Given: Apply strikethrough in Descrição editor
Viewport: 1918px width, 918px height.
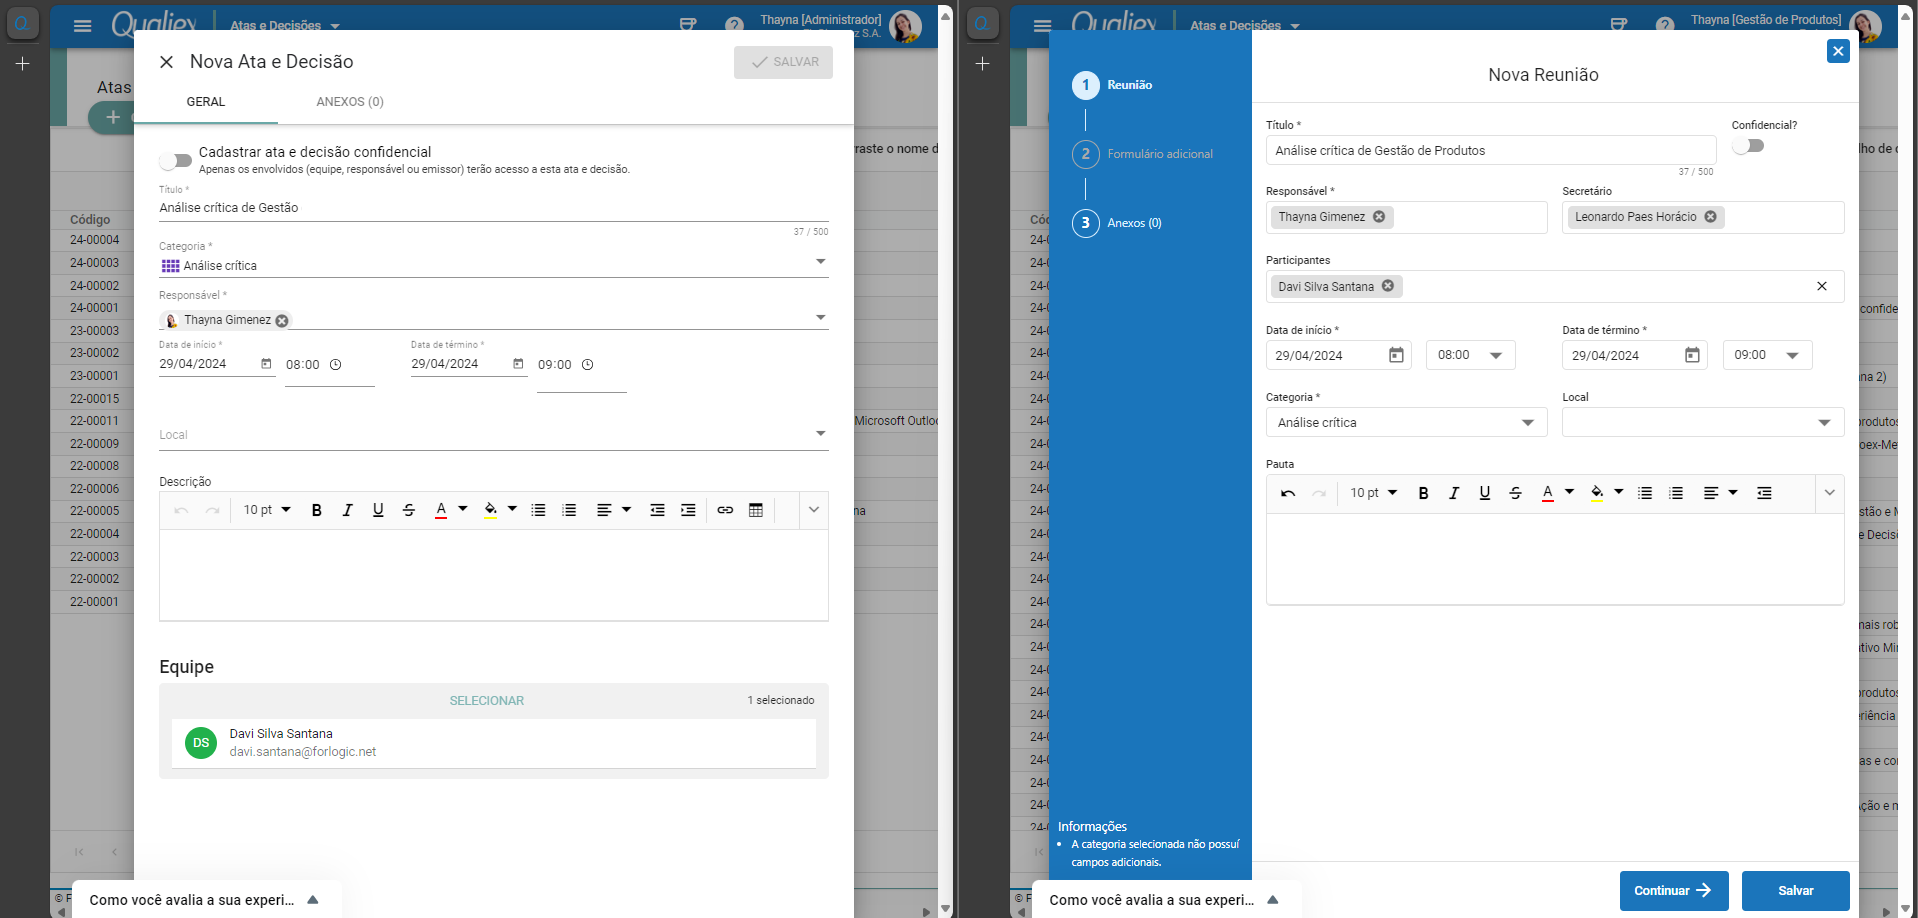Looking at the screenshot, I should [409, 510].
